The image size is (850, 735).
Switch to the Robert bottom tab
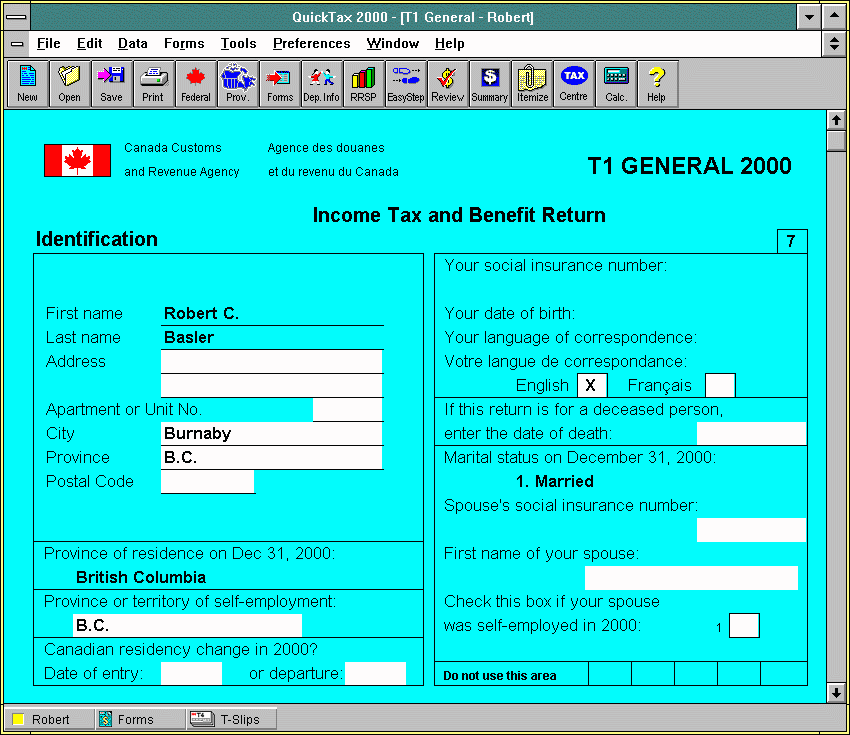(49, 719)
